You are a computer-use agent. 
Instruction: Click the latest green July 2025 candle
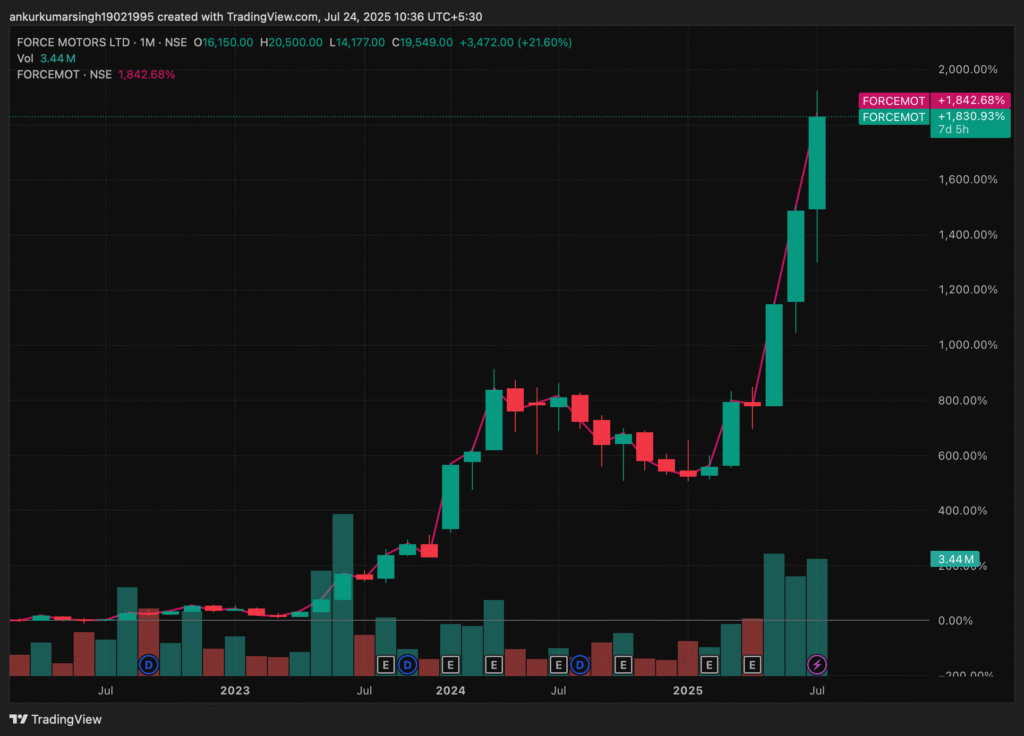pyautogui.click(x=817, y=163)
